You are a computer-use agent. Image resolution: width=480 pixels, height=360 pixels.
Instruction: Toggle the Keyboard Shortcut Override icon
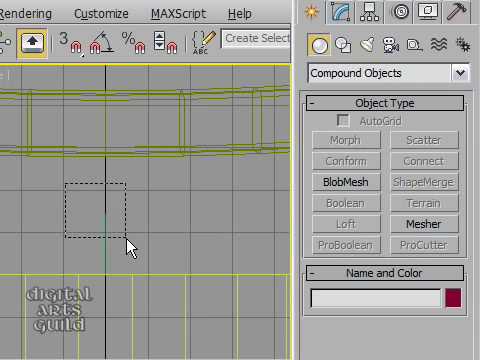pos(32,43)
